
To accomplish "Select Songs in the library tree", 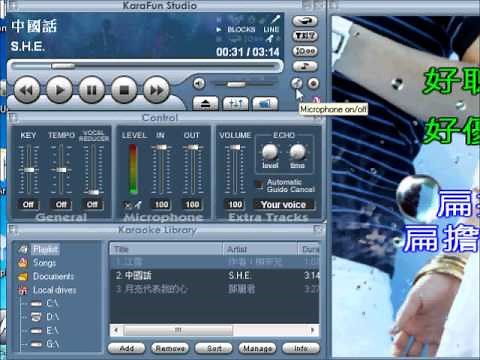I will (x=44, y=263).
